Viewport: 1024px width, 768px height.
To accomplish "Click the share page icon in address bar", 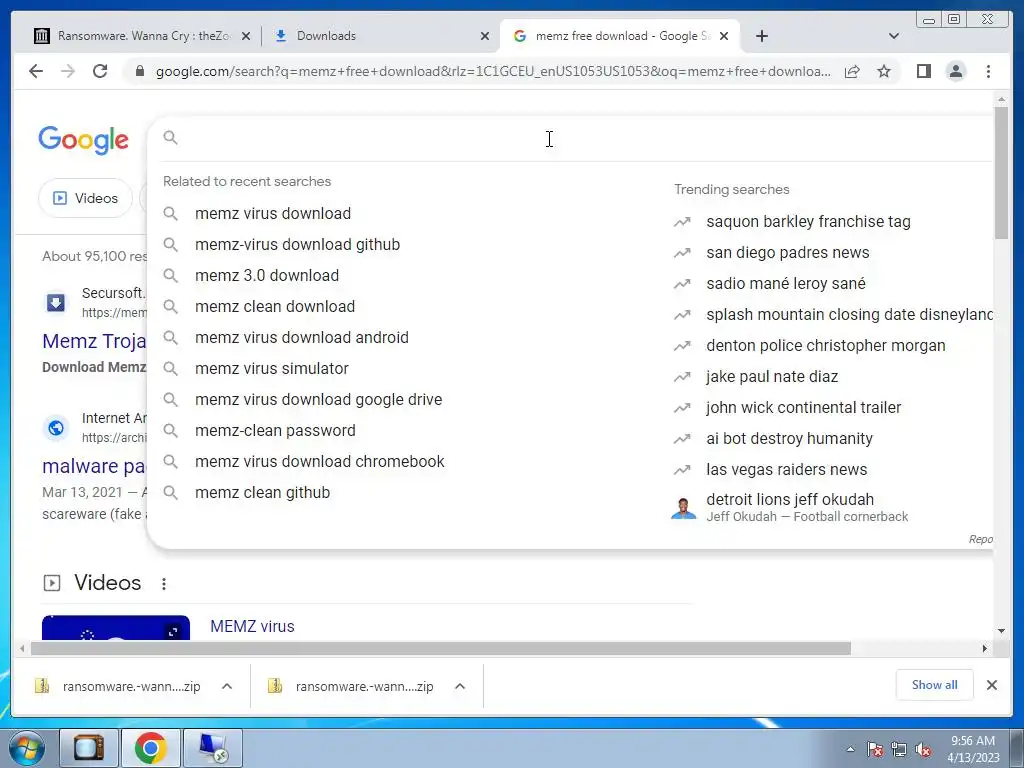I will click(852, 71).
